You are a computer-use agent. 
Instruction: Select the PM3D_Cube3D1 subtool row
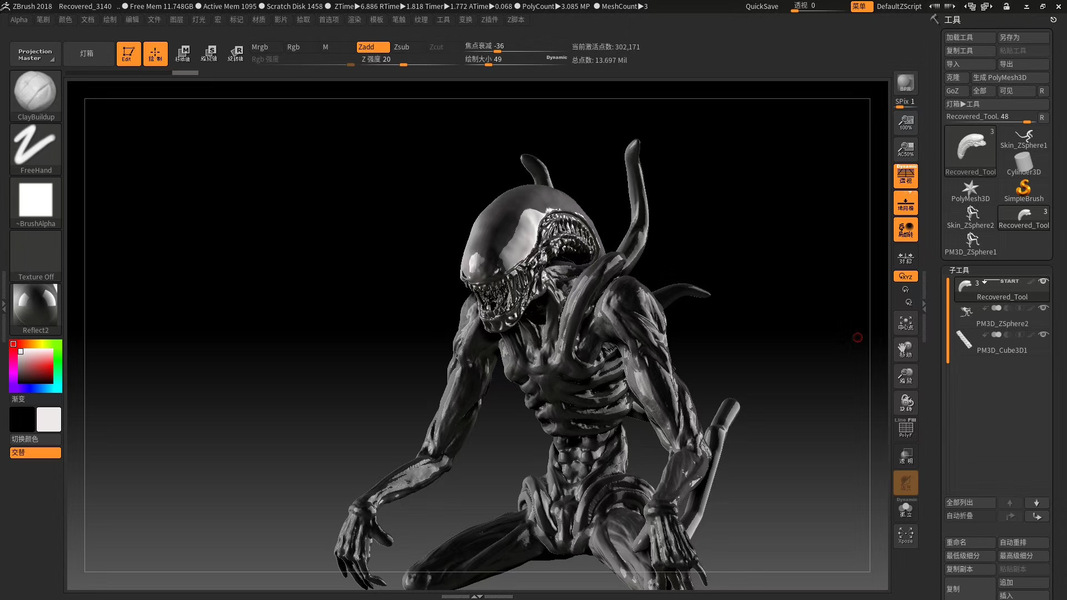[1002, 343]
